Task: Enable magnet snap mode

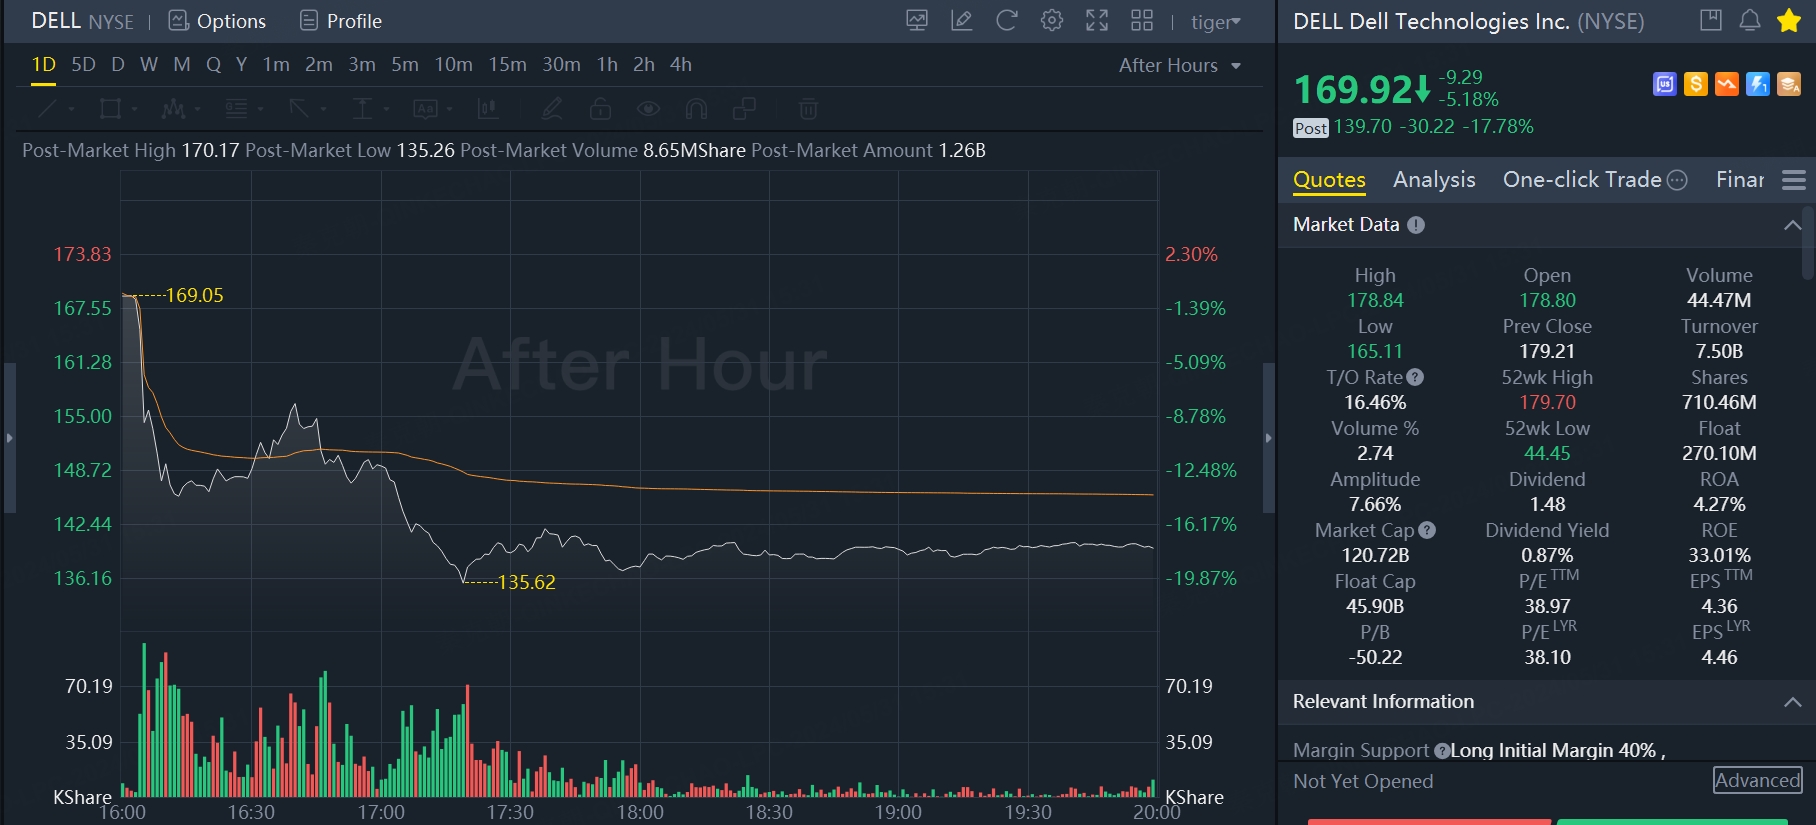Action: click(697, 109)
